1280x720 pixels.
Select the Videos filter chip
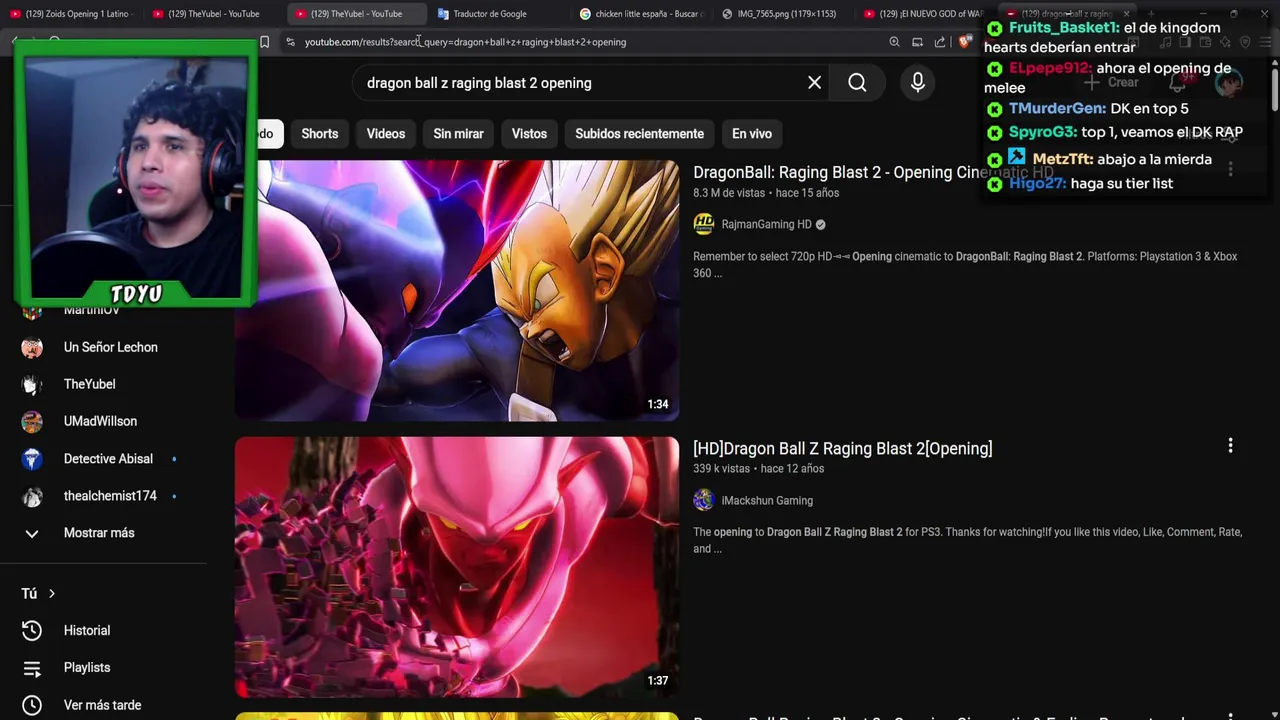[386, 134]
